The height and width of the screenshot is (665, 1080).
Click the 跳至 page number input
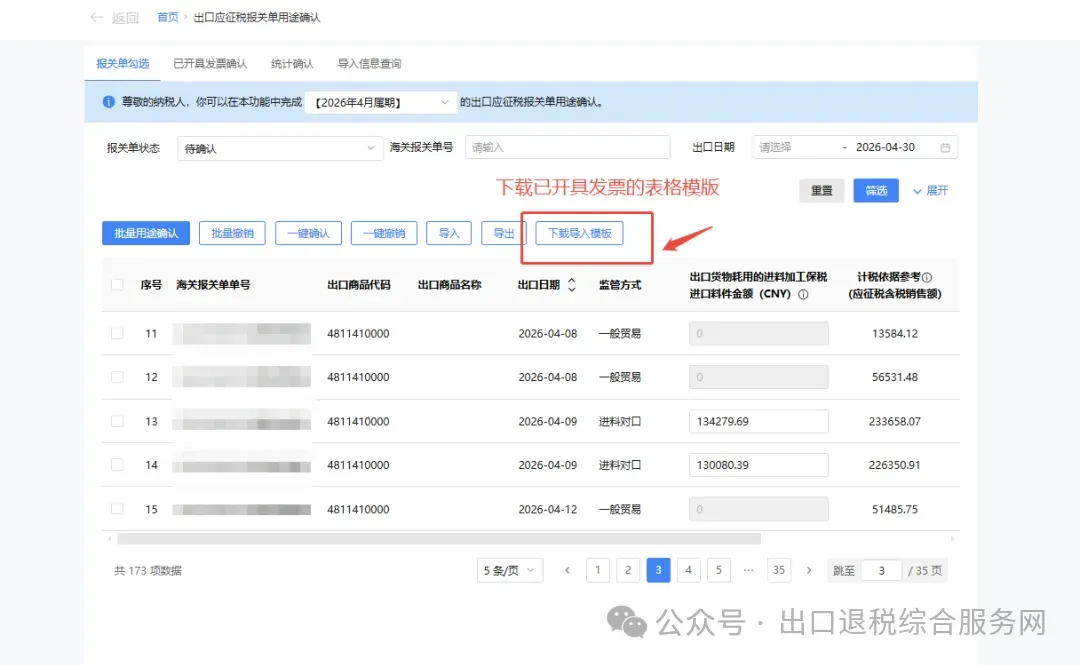(882, 571)
